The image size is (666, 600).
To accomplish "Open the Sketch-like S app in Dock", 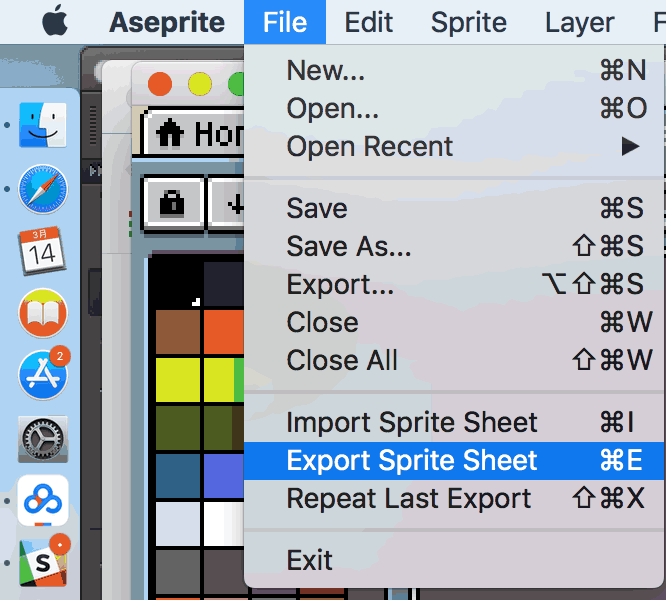I will tap(43, 563).
